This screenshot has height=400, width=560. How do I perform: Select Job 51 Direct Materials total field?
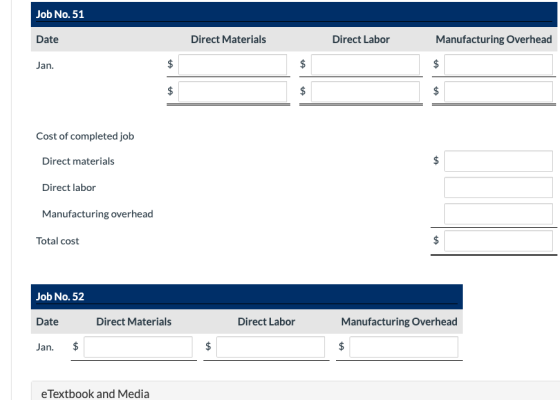(232, 92)
